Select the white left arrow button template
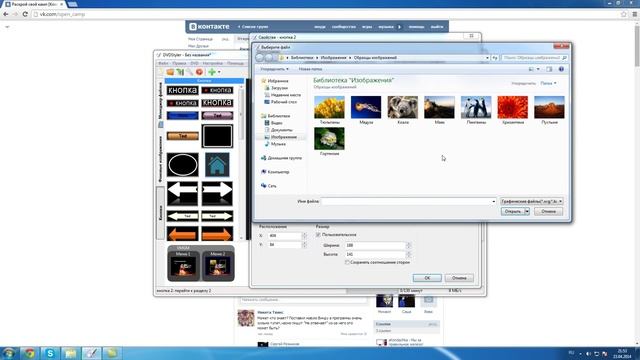Image resolution: width=640 pixels, height=360 pixels. [x=182, y=193]
